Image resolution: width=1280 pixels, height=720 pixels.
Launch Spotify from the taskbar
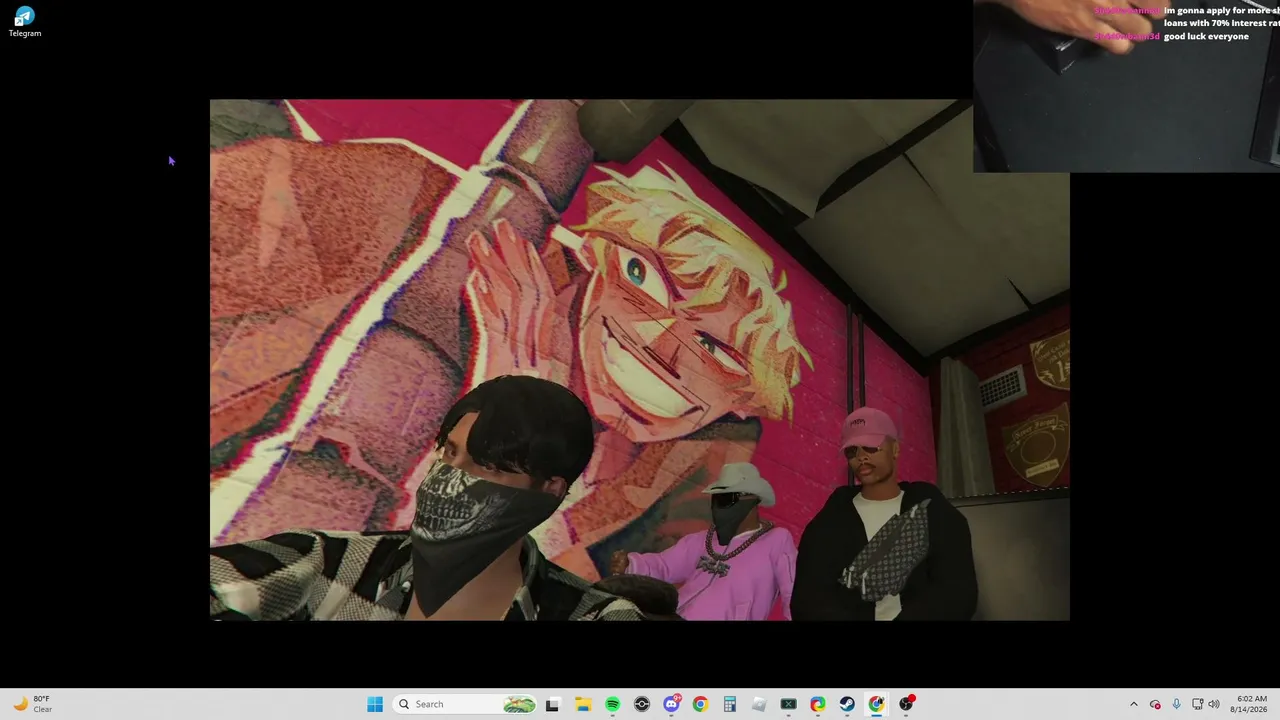click(x=612, y=704)
